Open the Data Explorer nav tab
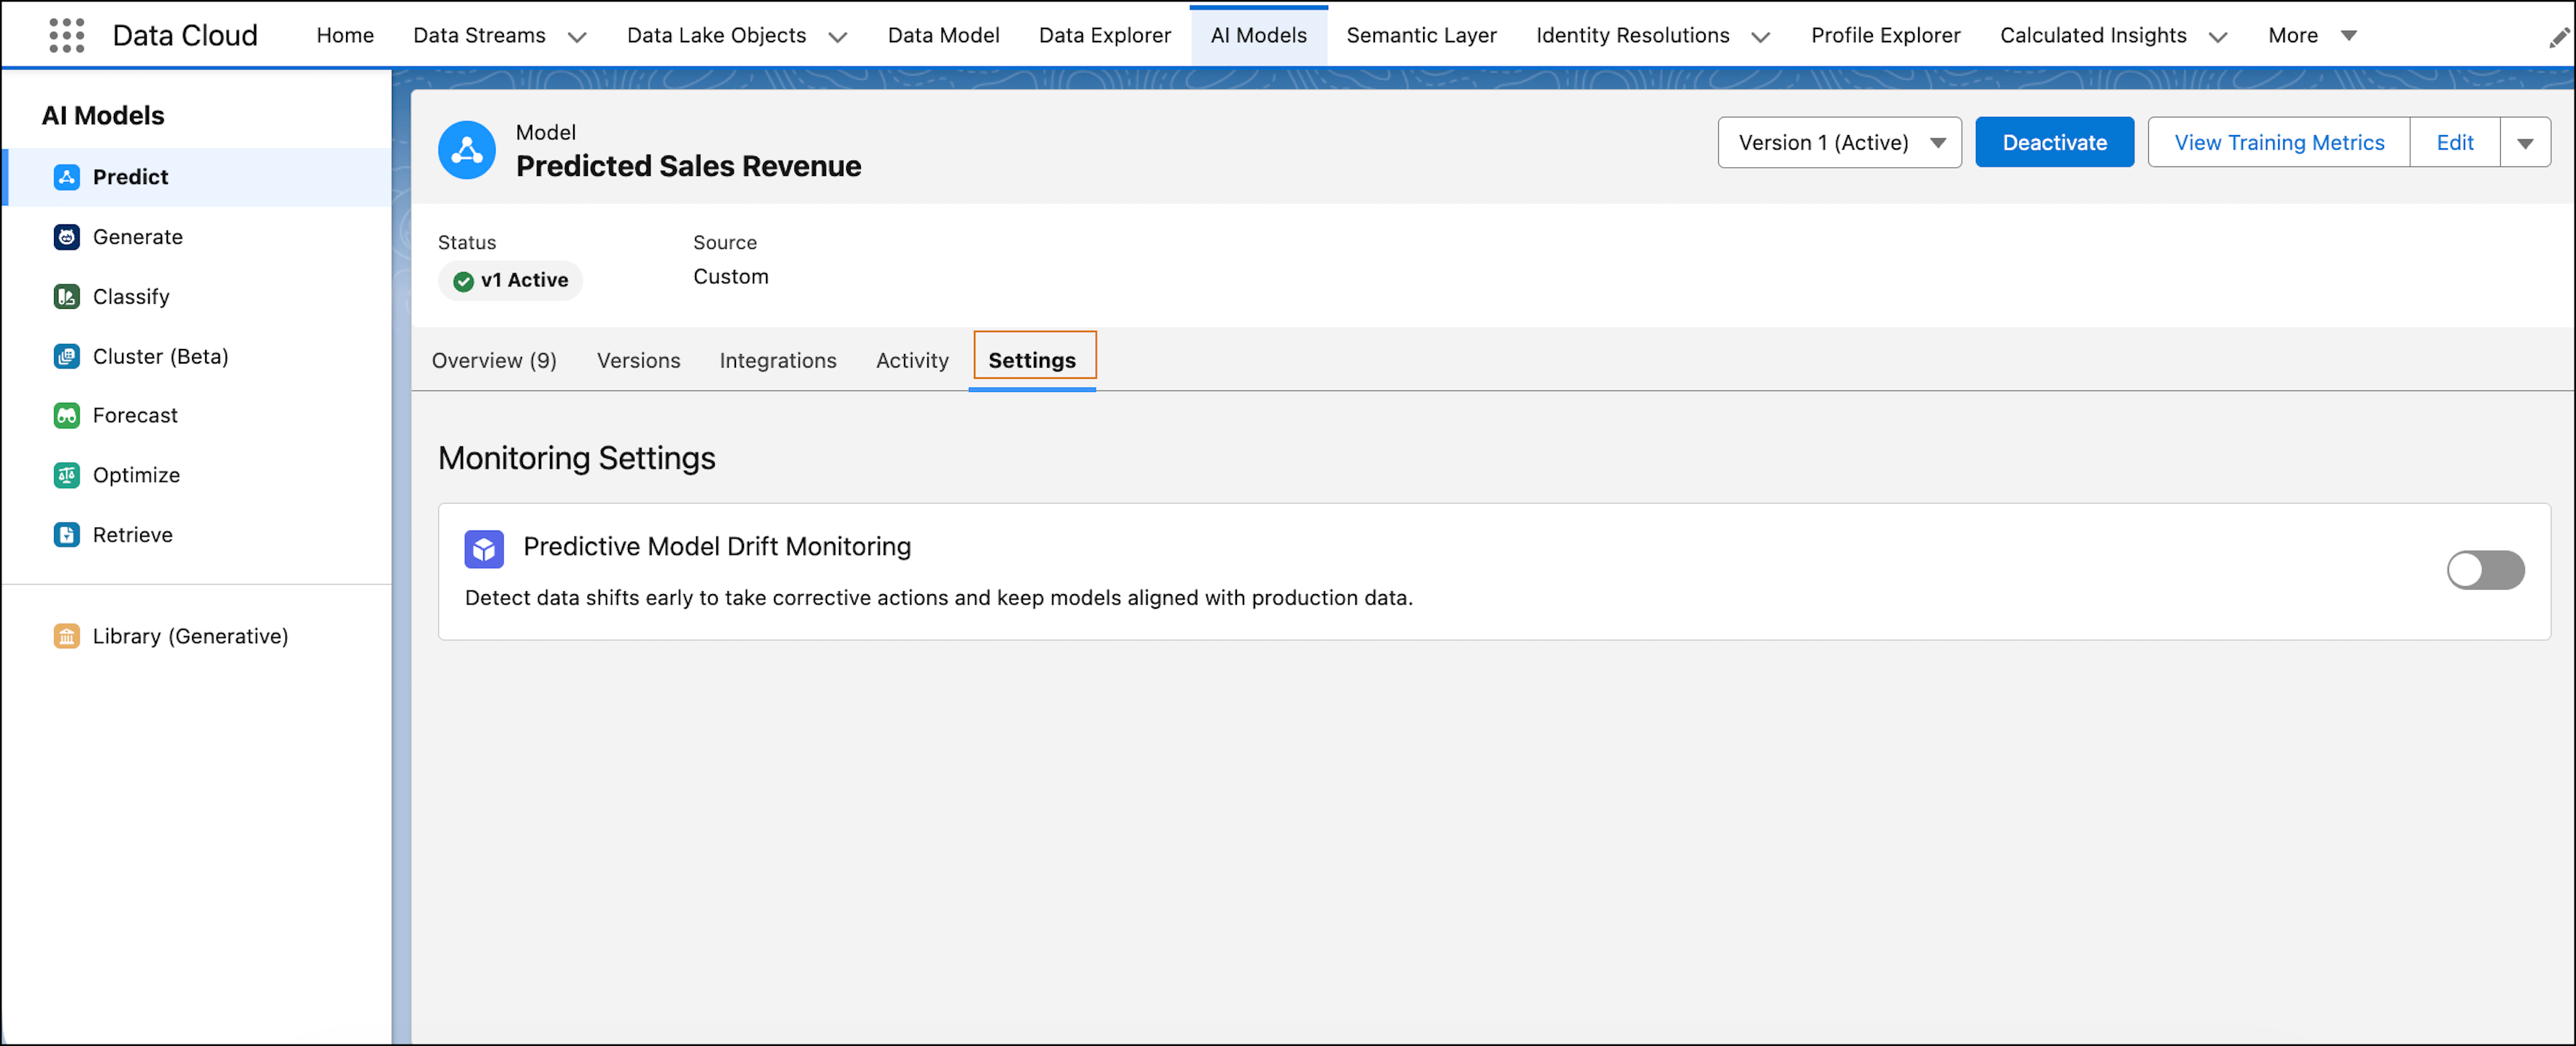Screen dimensions: 2576x1046 (x=1105, y=35)
